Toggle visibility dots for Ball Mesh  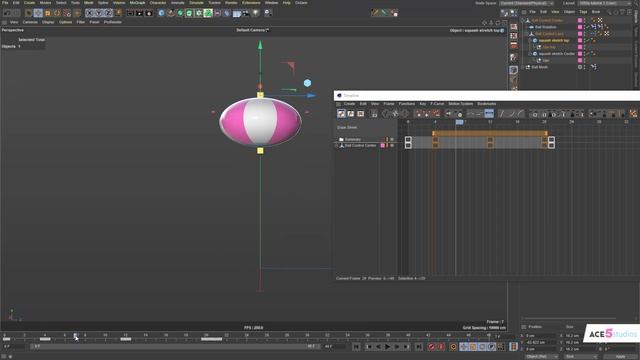(584, 67)
